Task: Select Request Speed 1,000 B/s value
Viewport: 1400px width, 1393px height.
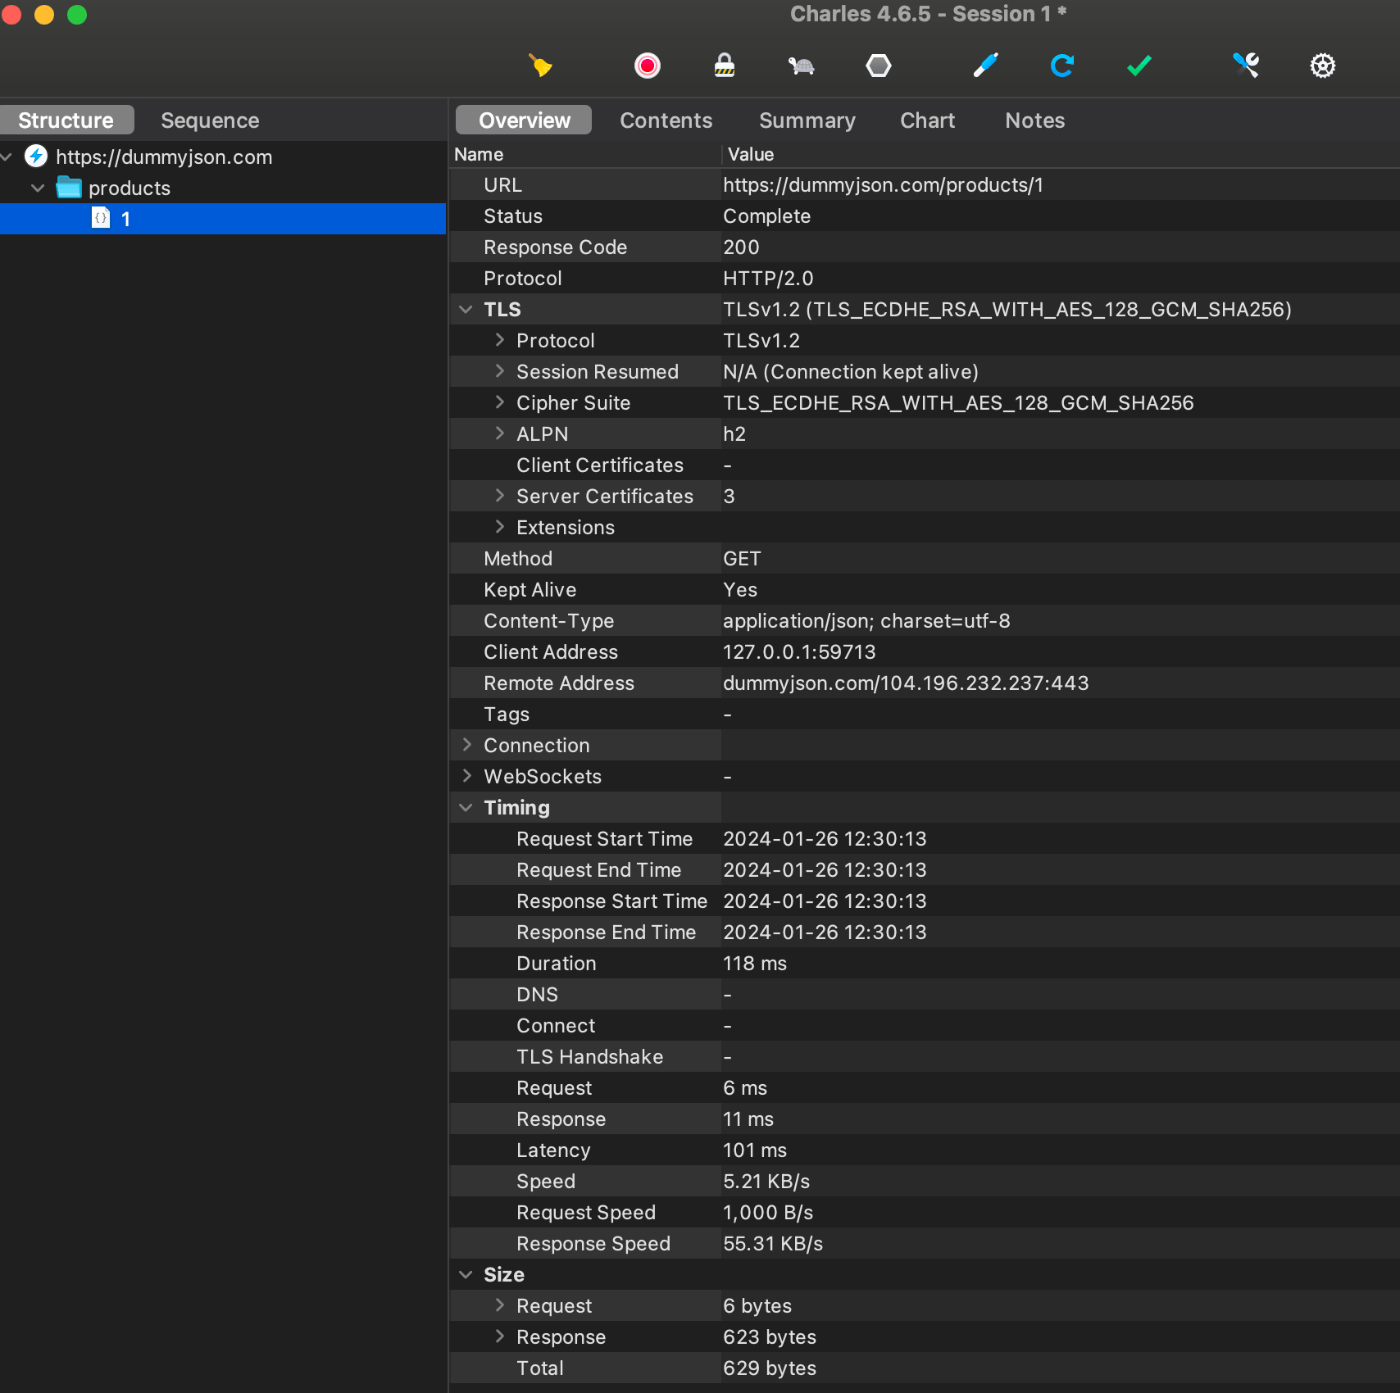Action: point(768,1212)
